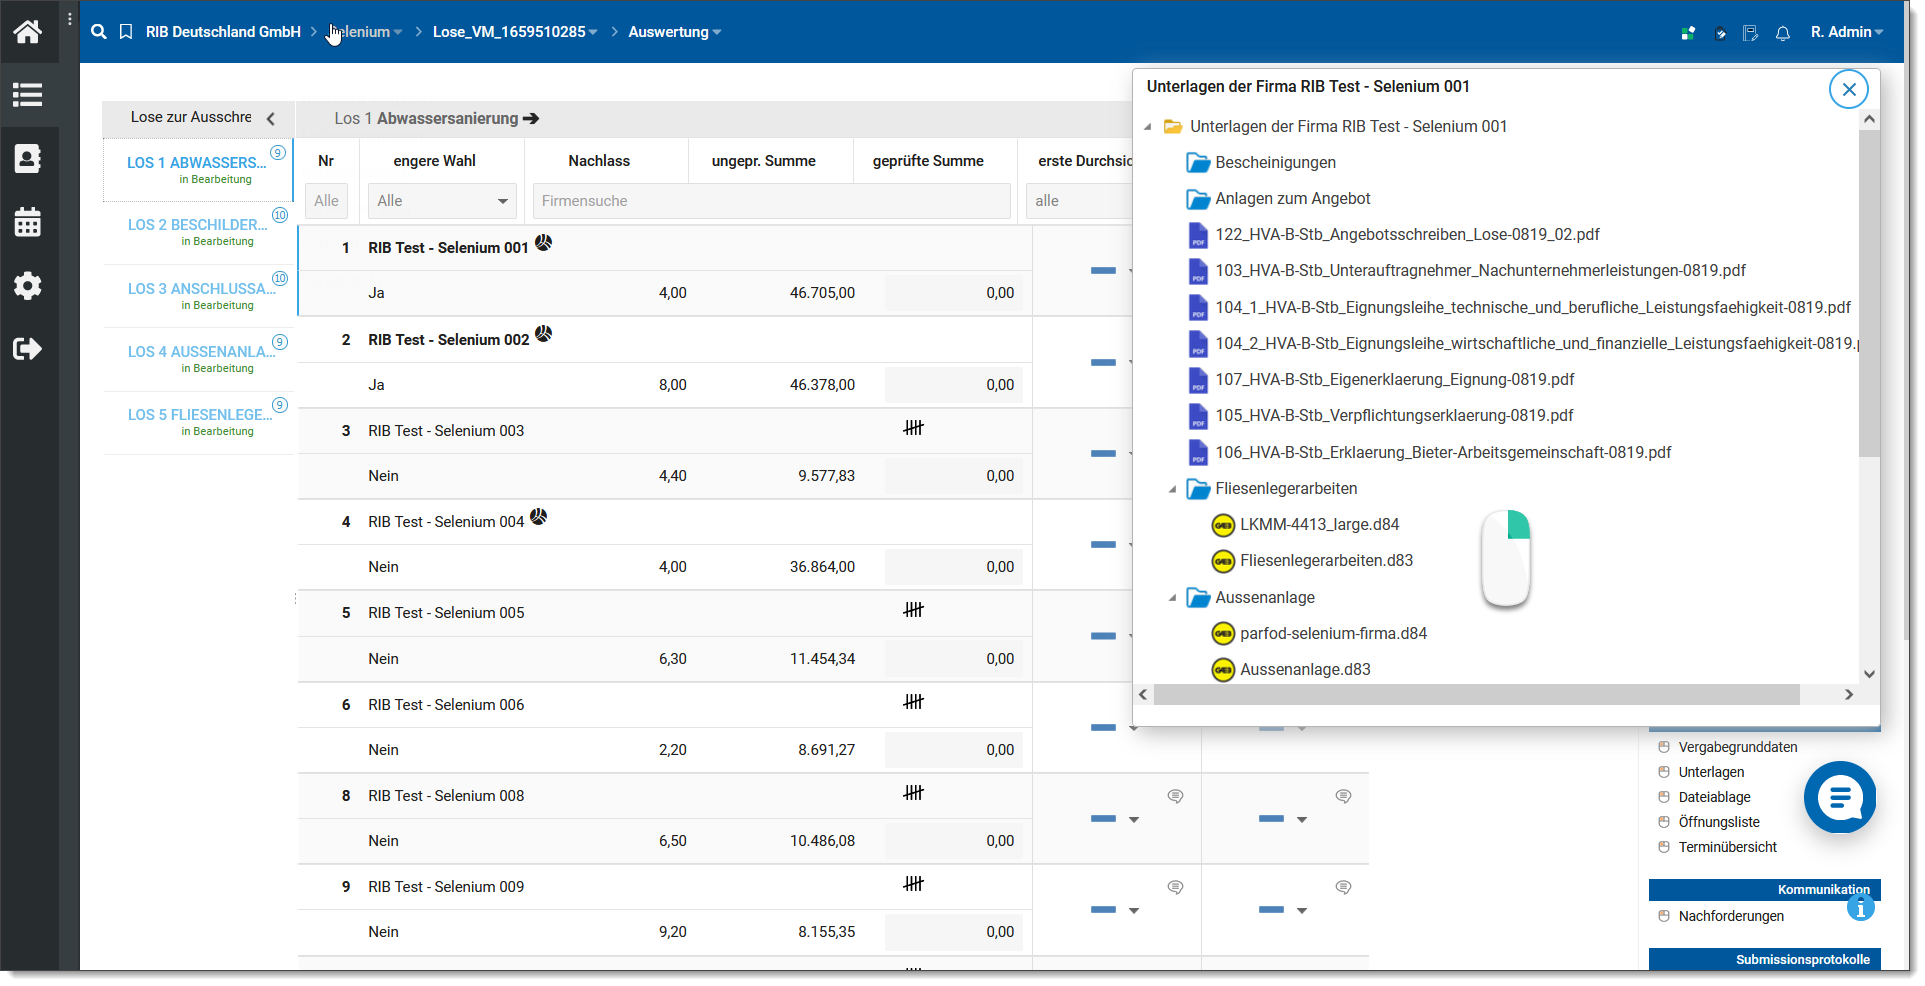
Task: Open the Terminübersicht link
Action: point(1728,847)
